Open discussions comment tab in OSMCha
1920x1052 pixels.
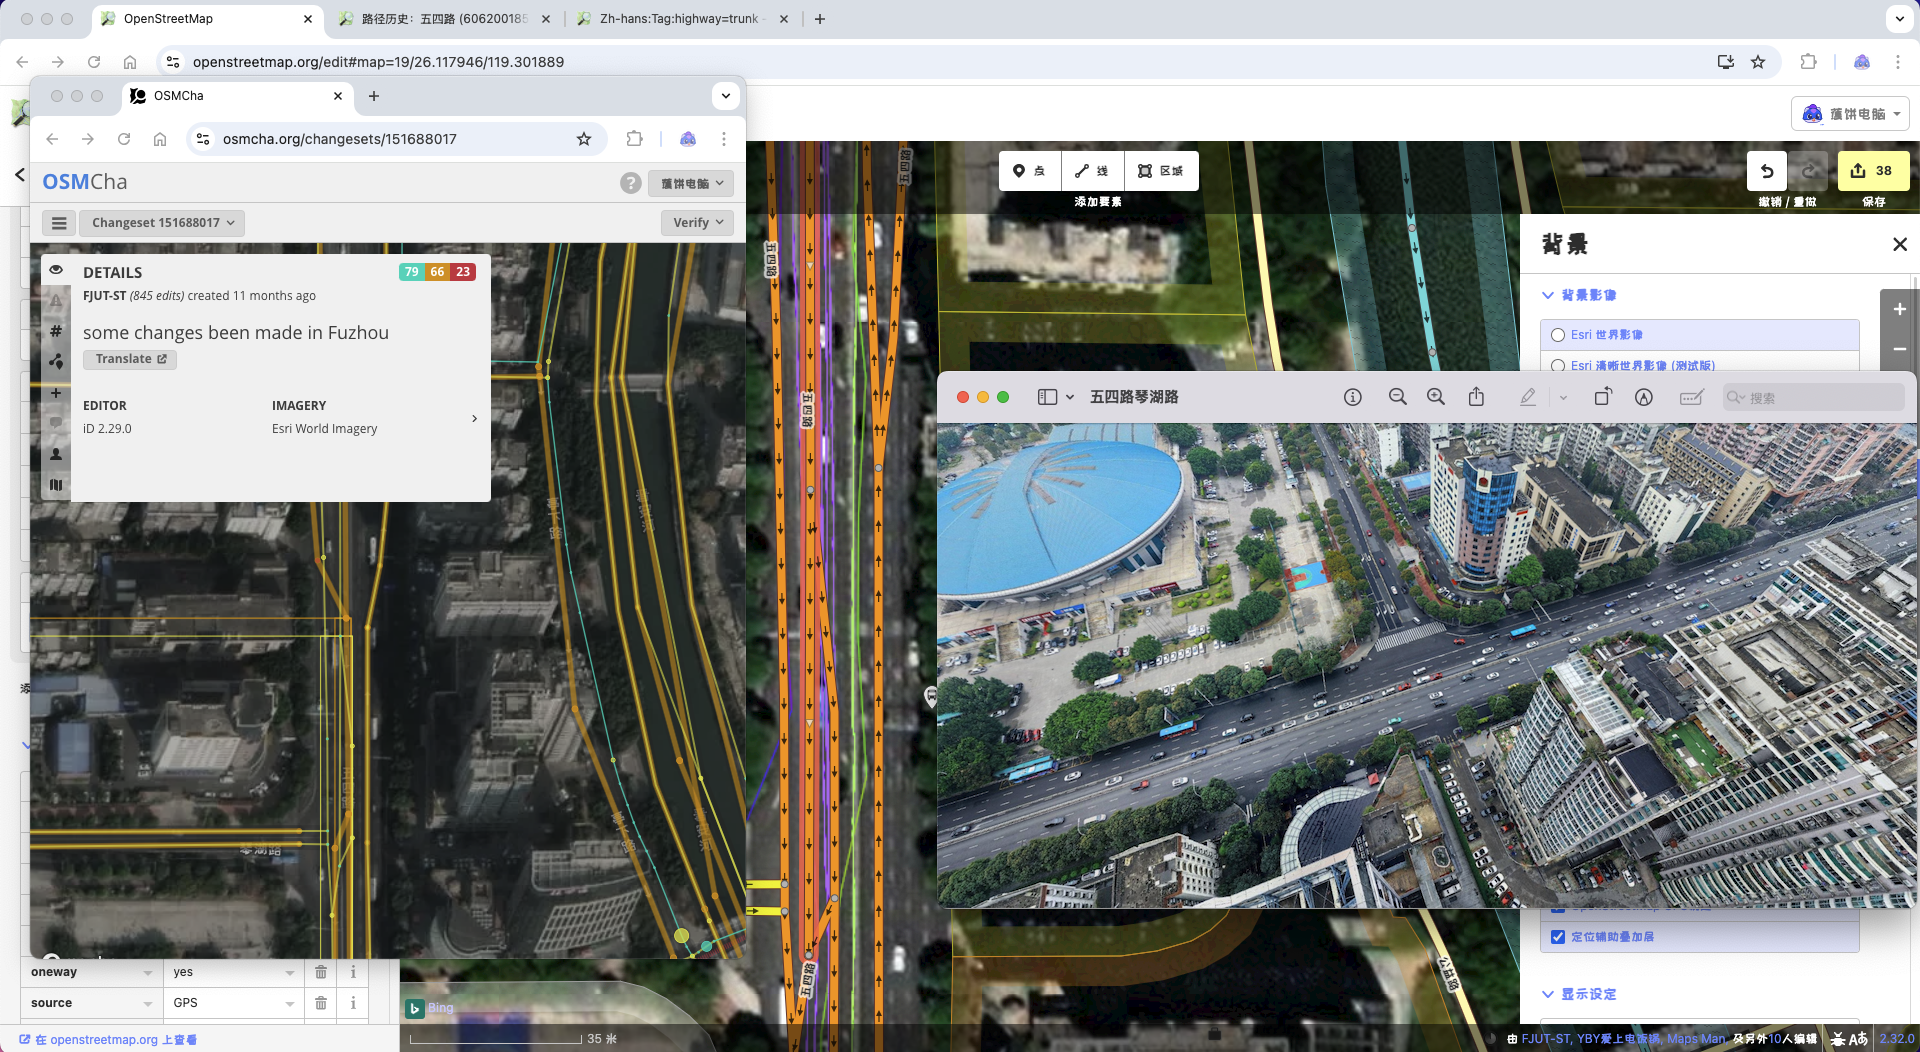[x=56, y=423]
